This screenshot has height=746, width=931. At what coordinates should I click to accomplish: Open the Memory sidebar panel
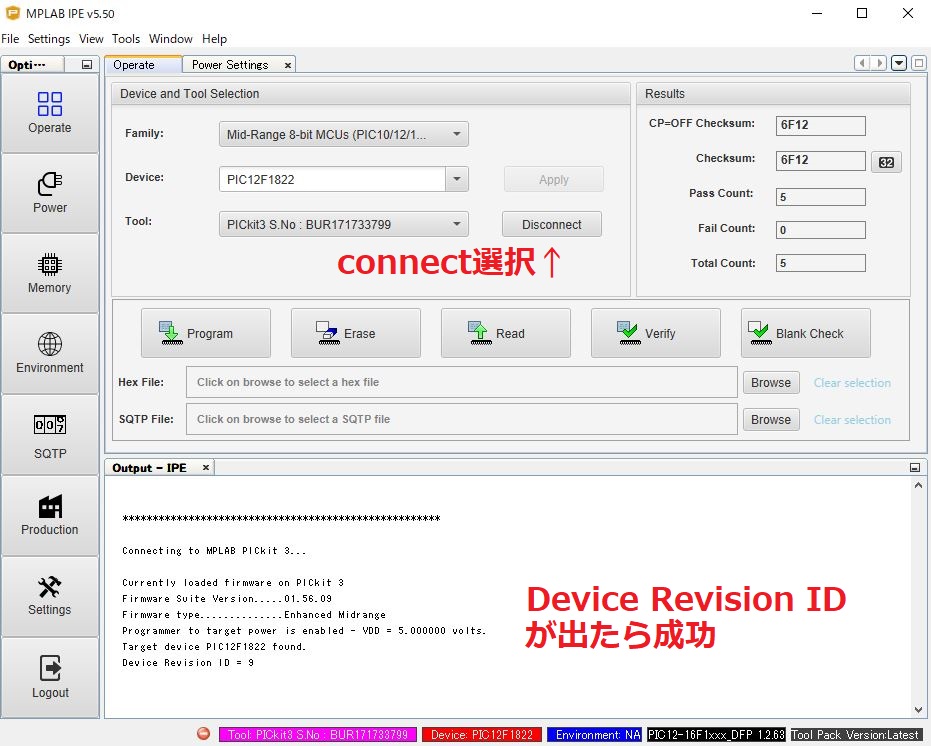pos(50,273)
